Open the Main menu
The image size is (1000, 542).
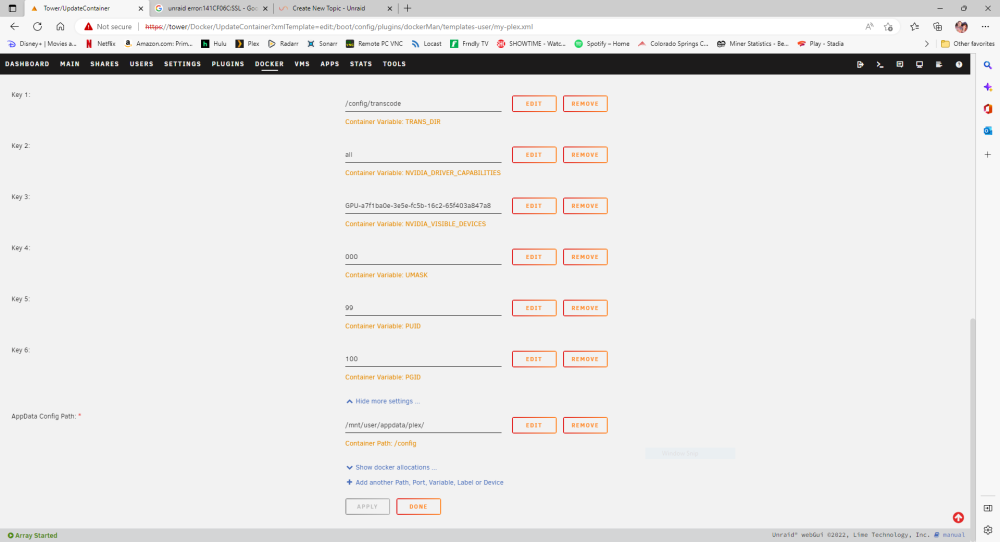point(70,64)
